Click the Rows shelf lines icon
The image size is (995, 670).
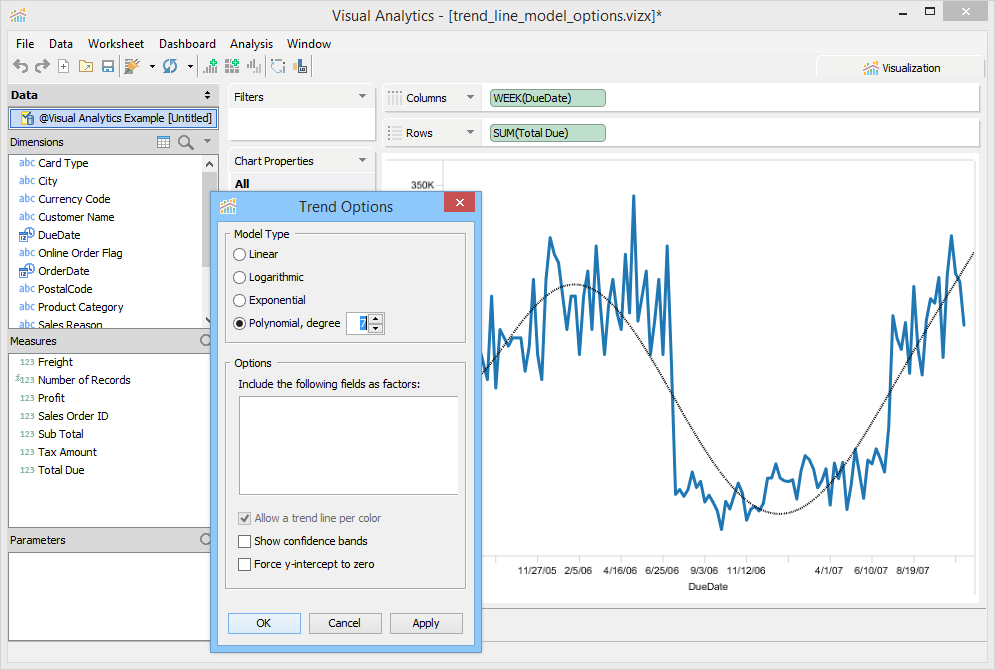tap(395, 133)
